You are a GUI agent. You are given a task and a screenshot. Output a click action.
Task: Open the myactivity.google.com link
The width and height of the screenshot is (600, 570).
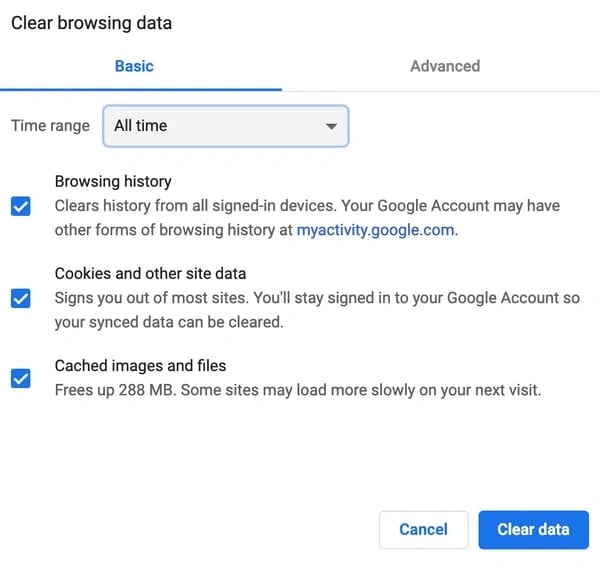tap(376, 230)
